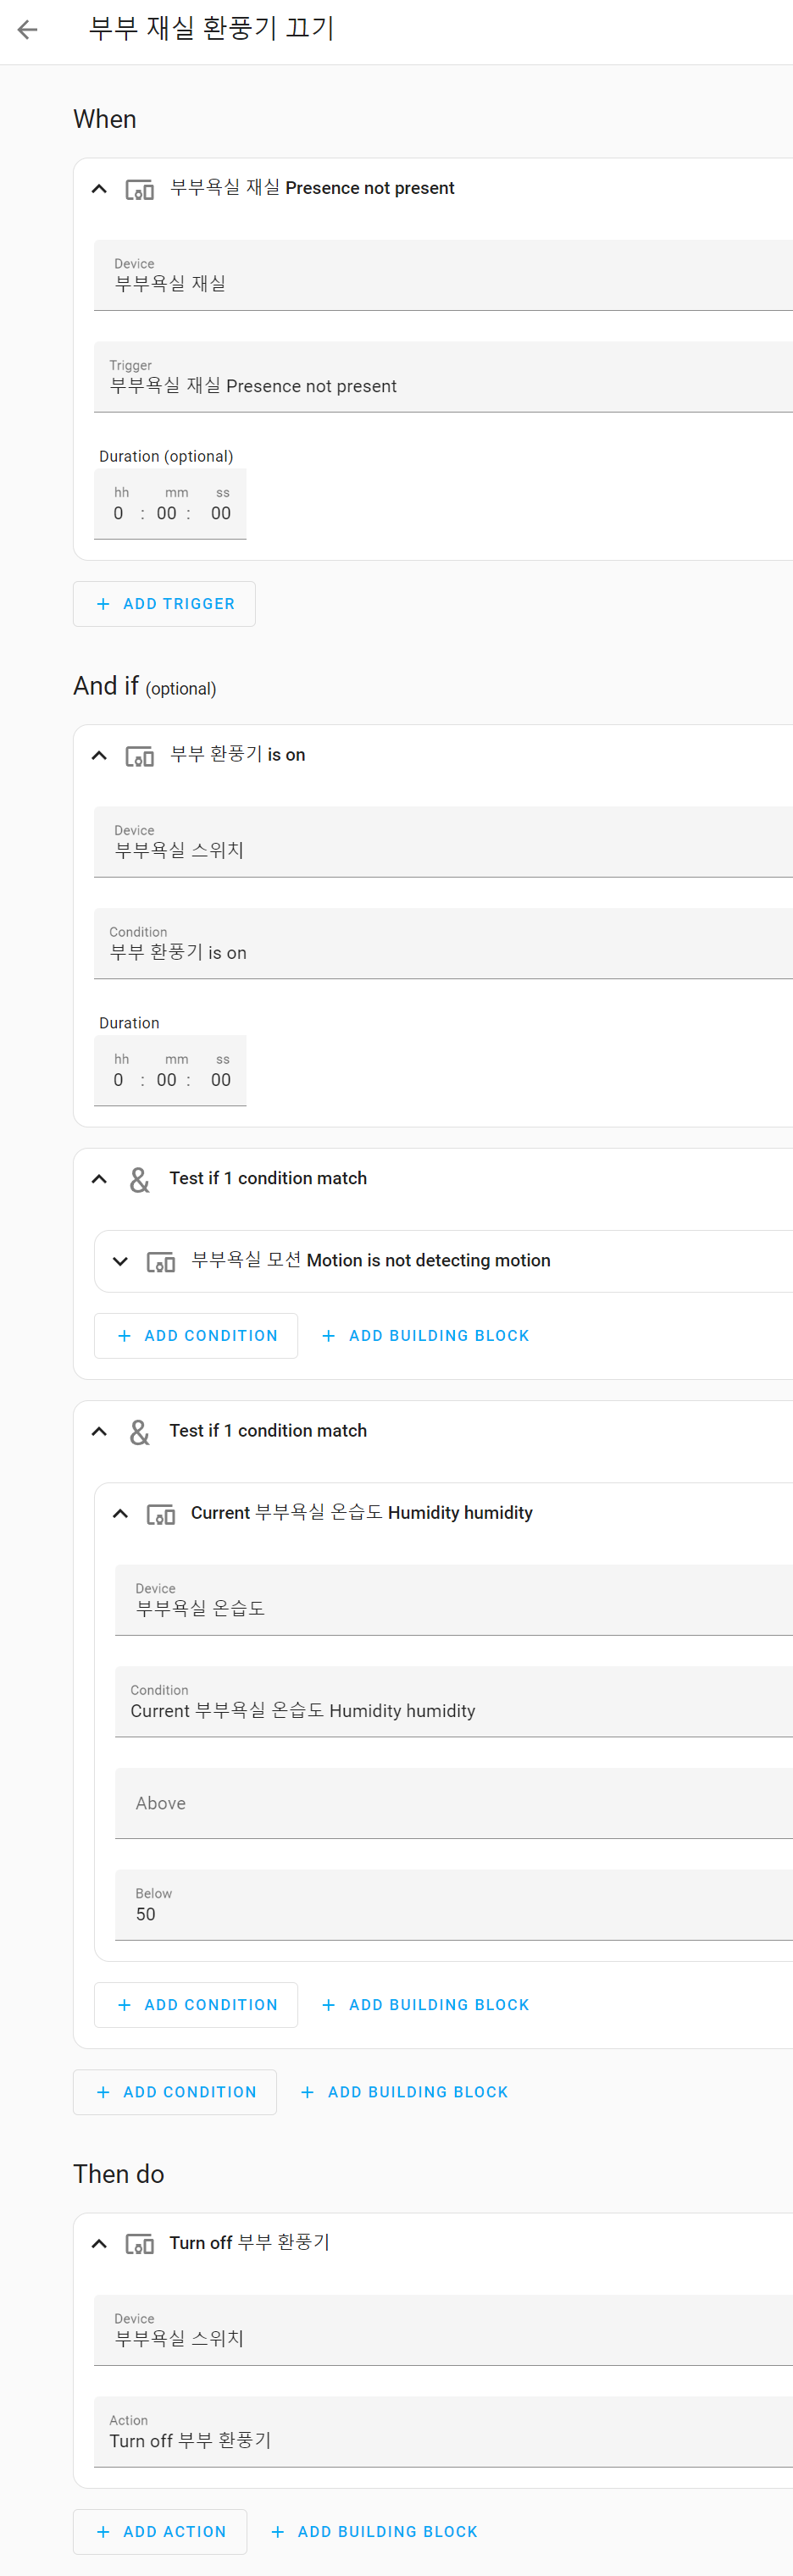Image resolution: width=793 pixels, height=2576 pixels.
Task: Click the ADD ACTION button
Action: (160, 2532)
